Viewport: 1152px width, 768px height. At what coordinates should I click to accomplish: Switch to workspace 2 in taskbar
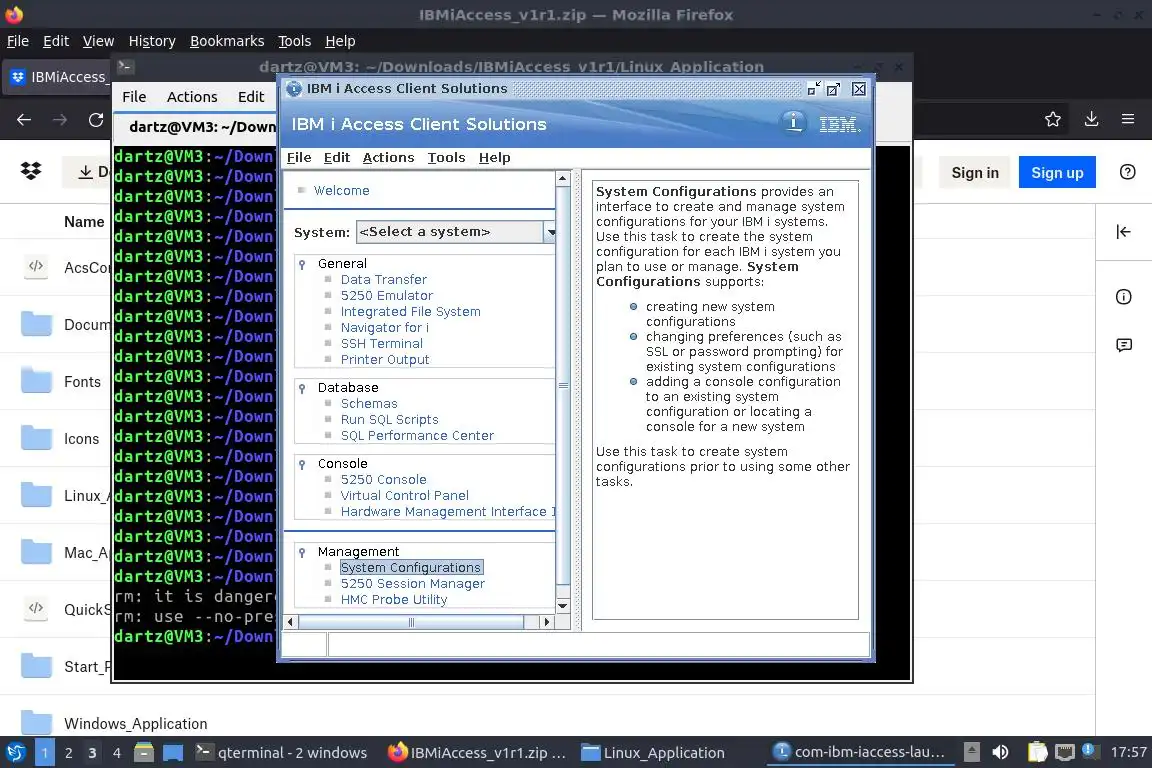coord(68,753)
